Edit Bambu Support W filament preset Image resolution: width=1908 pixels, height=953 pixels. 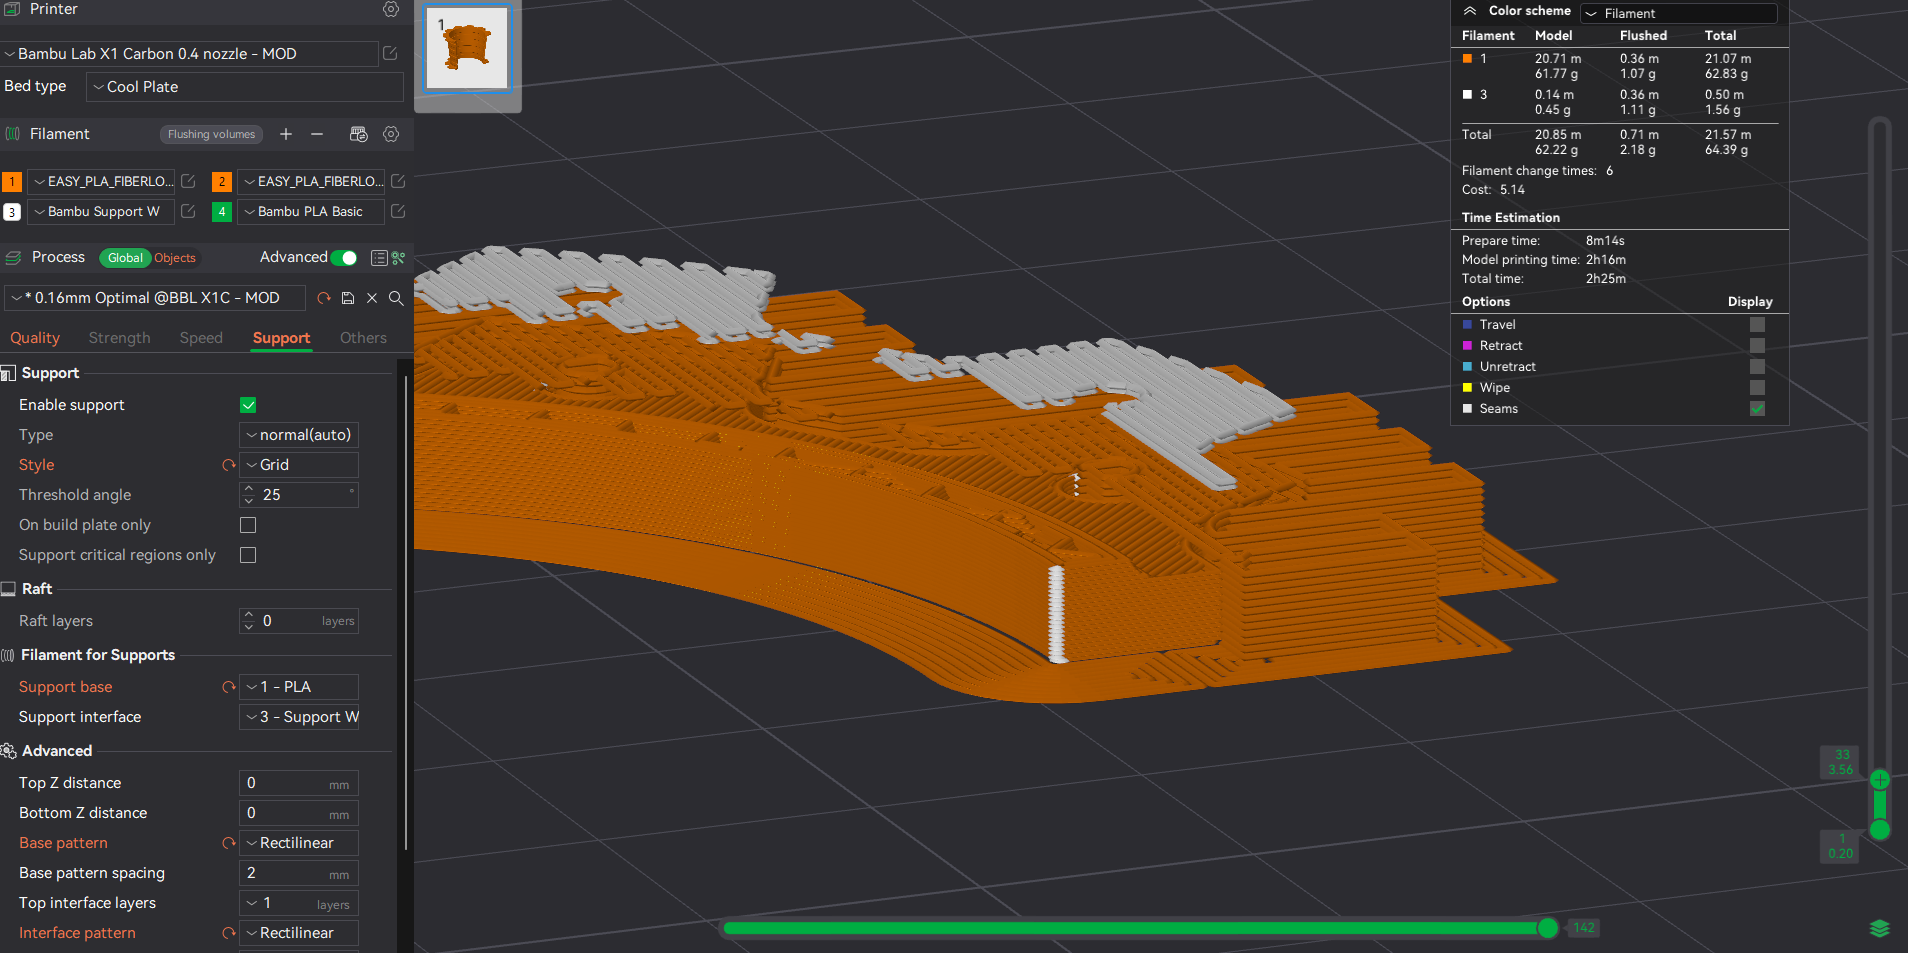[x=188, y=211]
